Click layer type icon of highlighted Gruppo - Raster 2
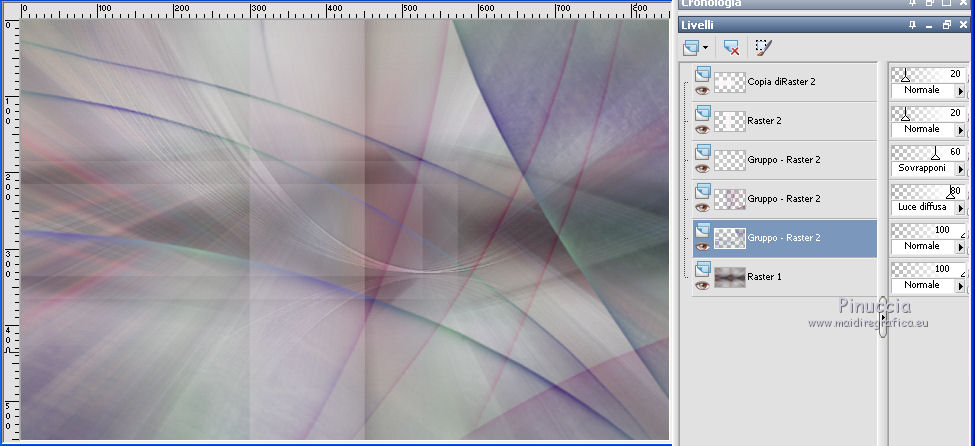Image resolution: width=975 pixels, height=446 pixels. pyautogui.click(x=703, y=230)
